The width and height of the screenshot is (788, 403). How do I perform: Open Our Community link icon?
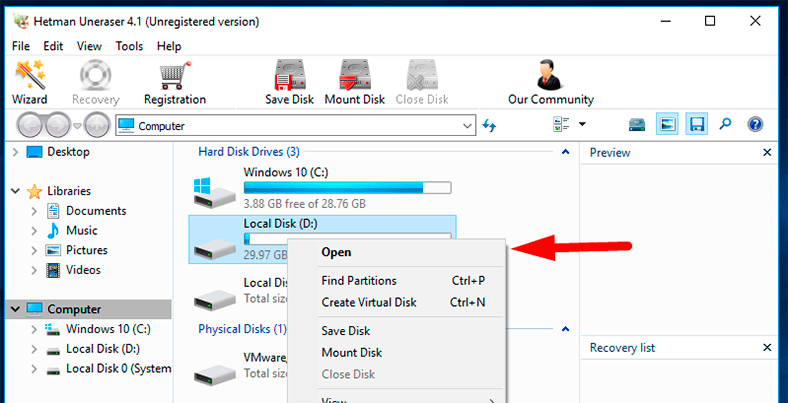point(550,75)
